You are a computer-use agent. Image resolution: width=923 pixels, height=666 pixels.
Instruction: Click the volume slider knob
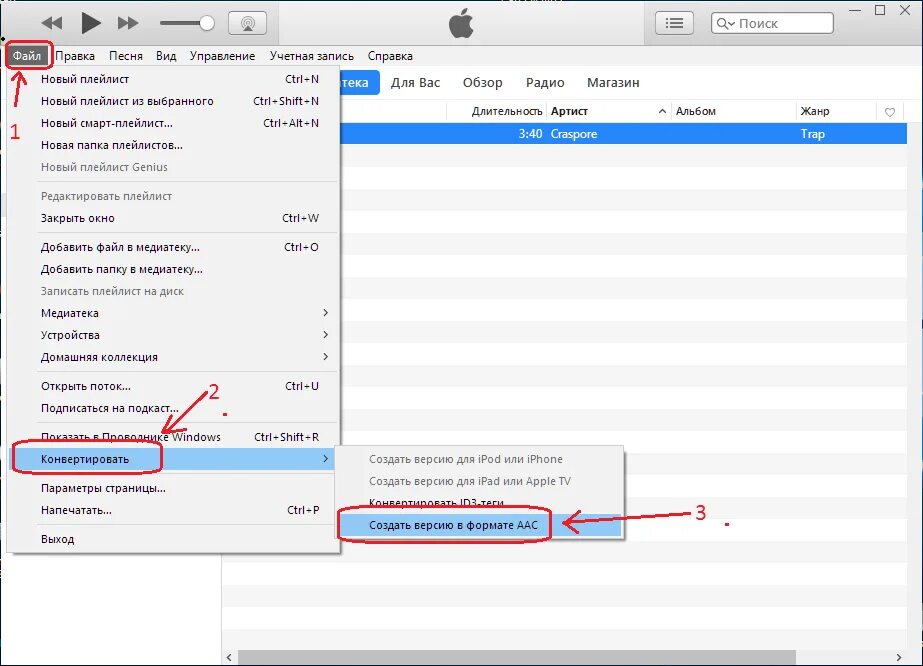pos(207,24)
